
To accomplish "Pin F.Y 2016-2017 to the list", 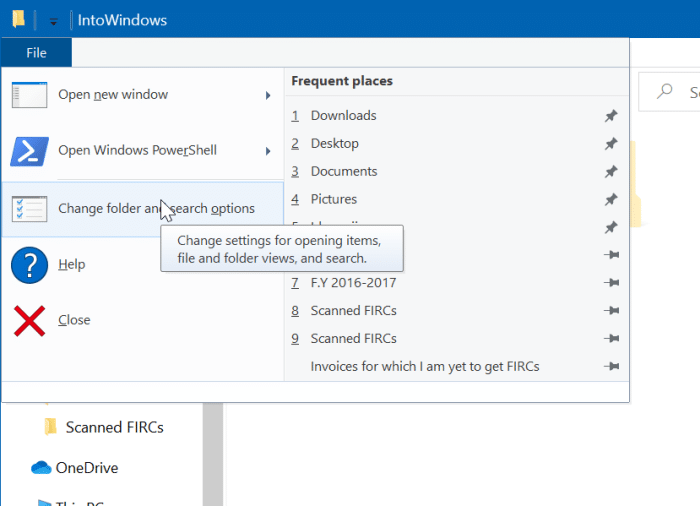I will coord(612,283).
